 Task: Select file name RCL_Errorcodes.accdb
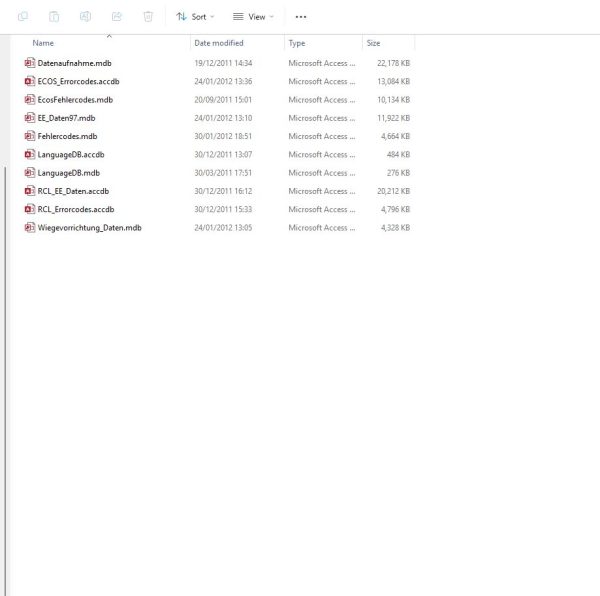point(76,210)
